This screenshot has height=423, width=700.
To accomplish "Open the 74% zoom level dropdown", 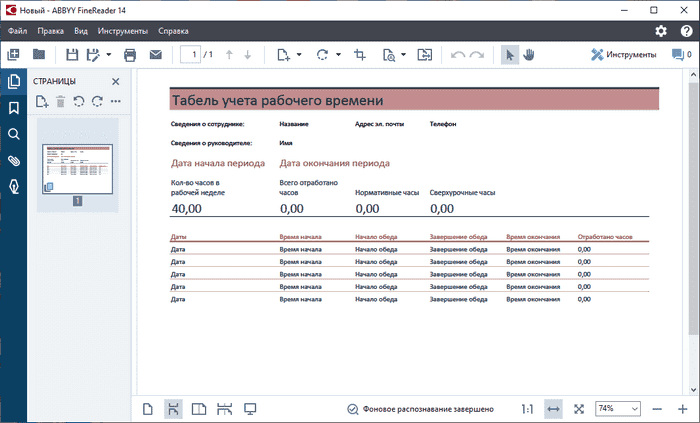I will 618,409.
